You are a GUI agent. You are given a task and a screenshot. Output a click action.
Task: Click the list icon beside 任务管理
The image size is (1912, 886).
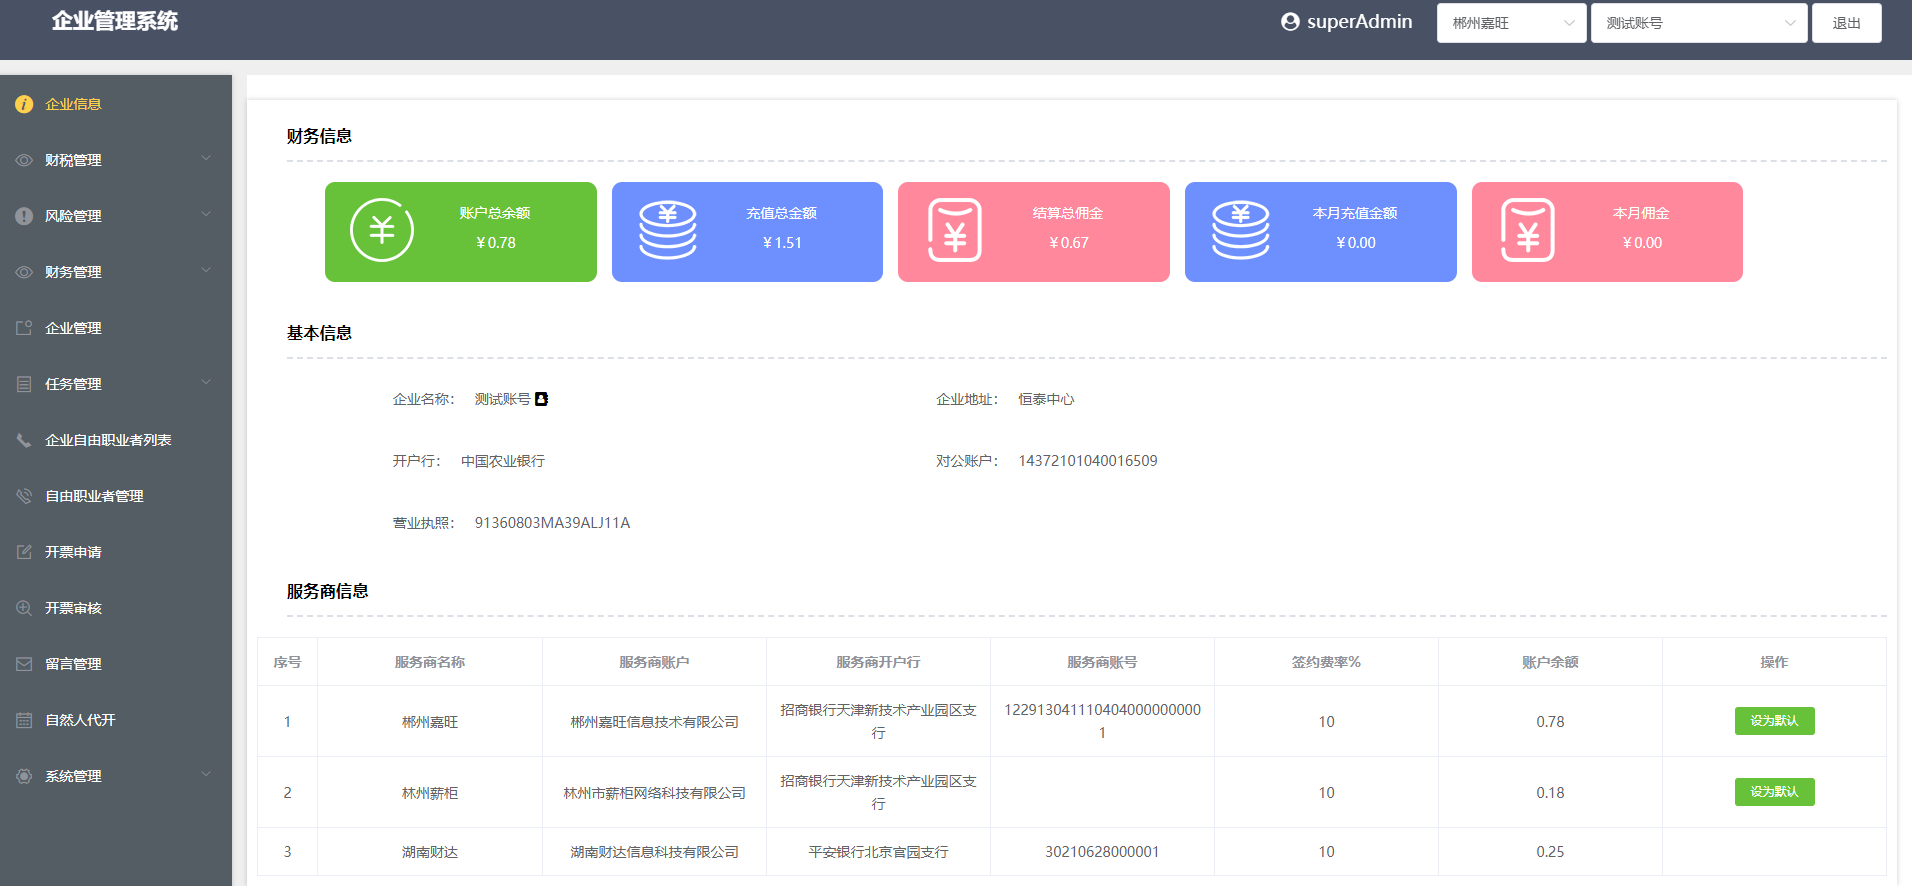[24, 384]
